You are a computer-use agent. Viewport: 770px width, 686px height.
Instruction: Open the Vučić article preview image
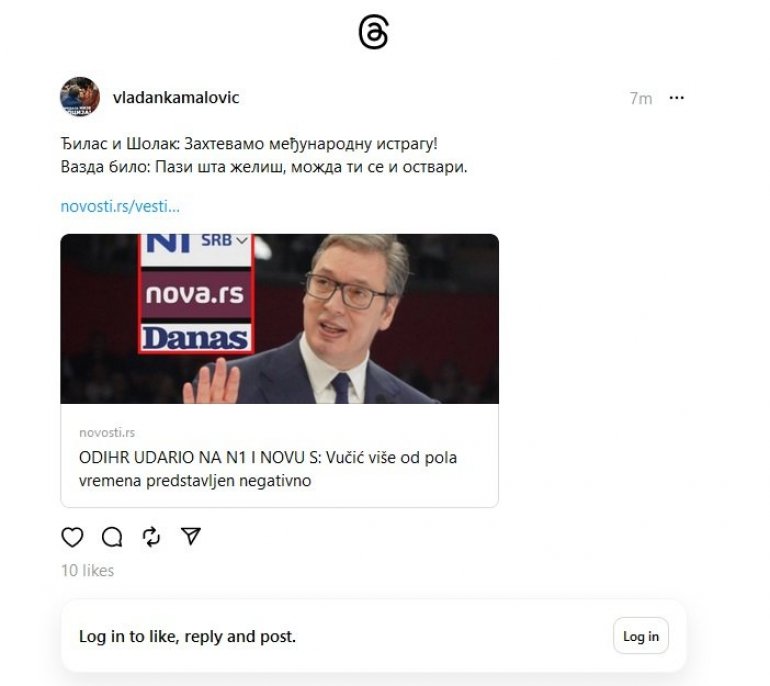pos(279,319)
